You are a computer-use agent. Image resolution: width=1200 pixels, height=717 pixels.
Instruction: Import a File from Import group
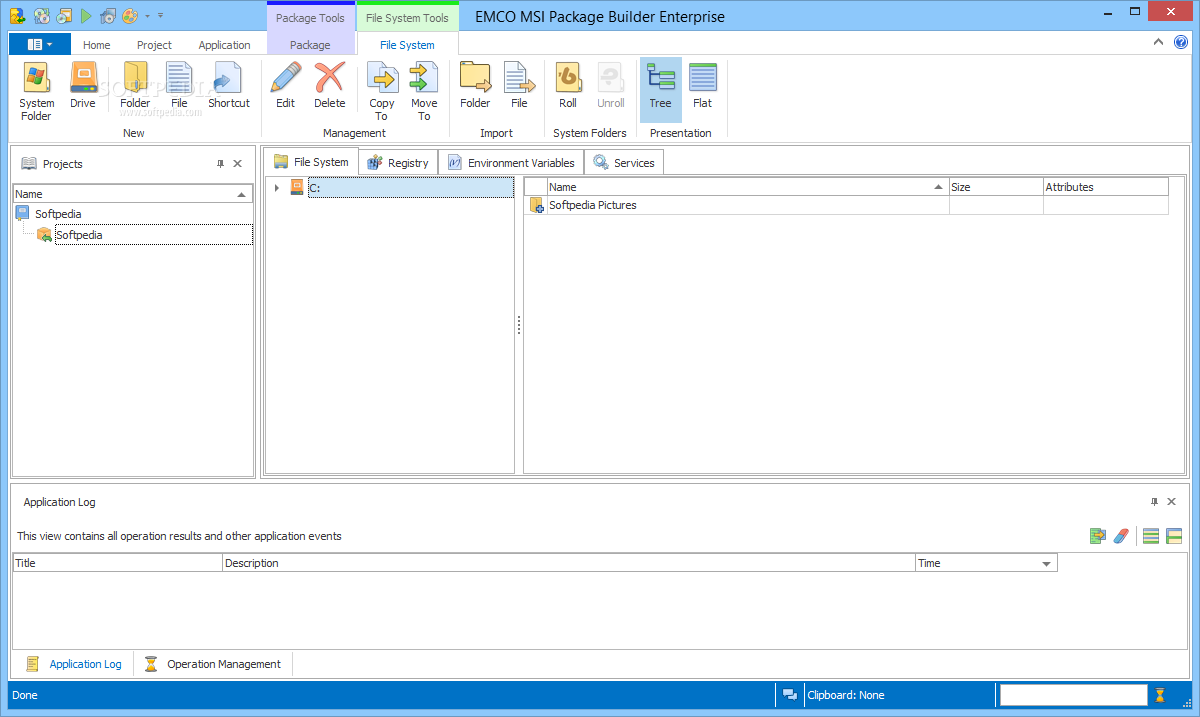click(519, 86)
